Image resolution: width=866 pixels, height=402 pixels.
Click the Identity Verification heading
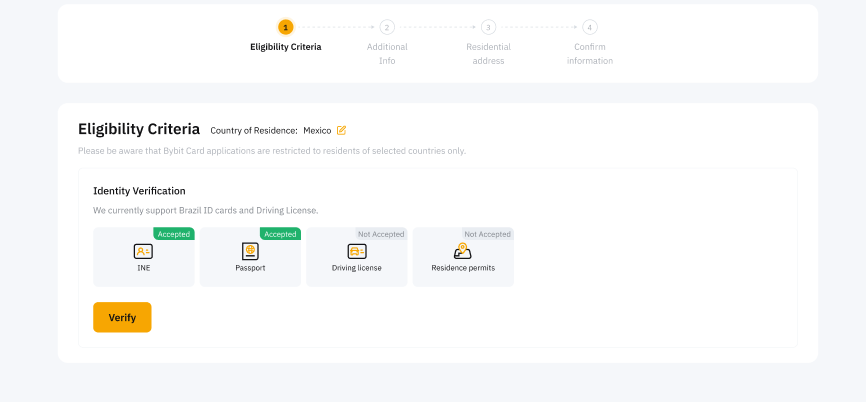[139, 190]
